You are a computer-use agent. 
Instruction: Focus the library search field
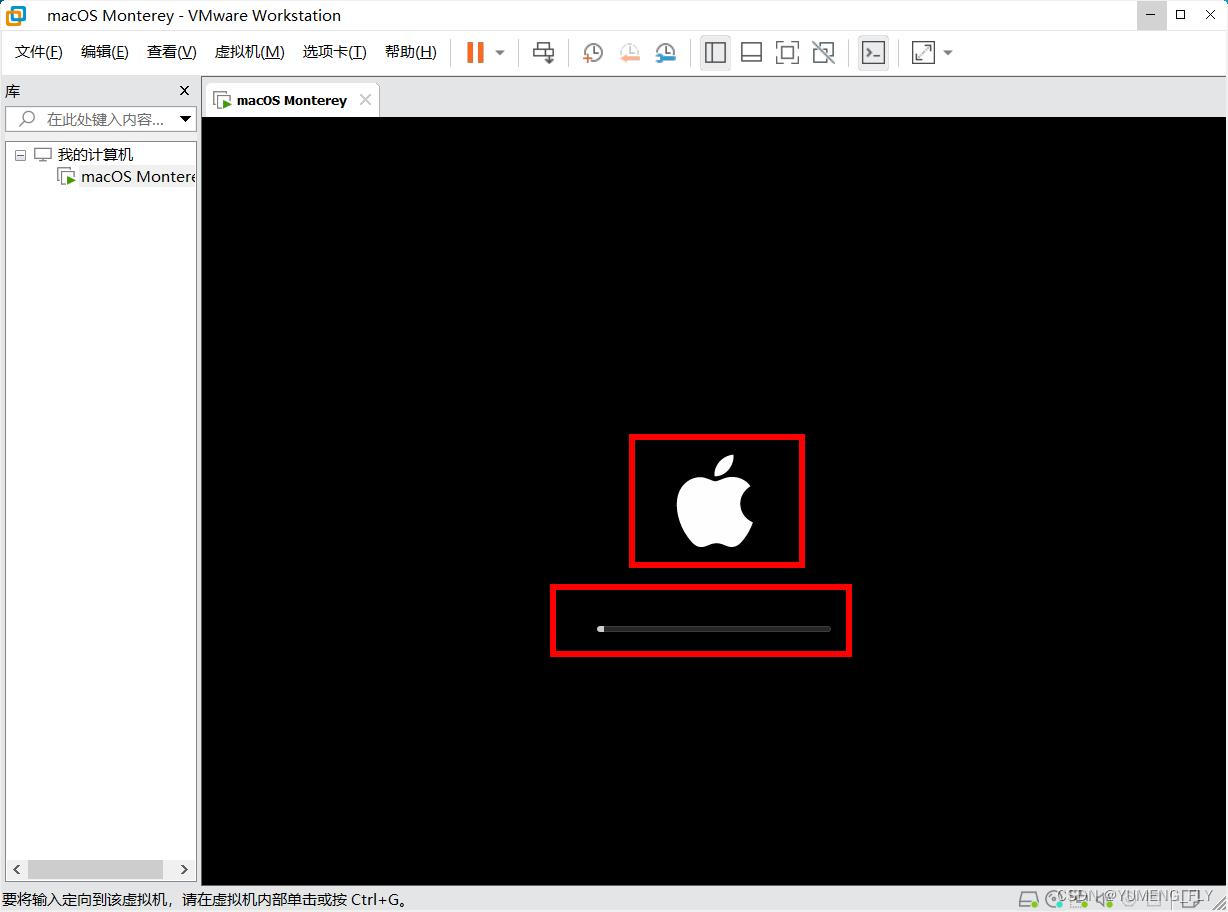click(100, 119)
